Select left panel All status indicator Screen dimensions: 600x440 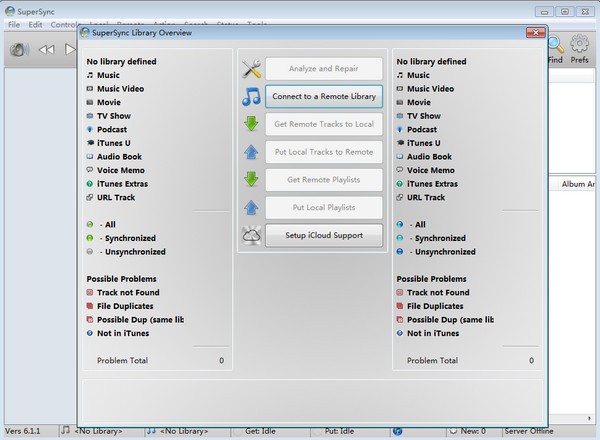[90, 225]
